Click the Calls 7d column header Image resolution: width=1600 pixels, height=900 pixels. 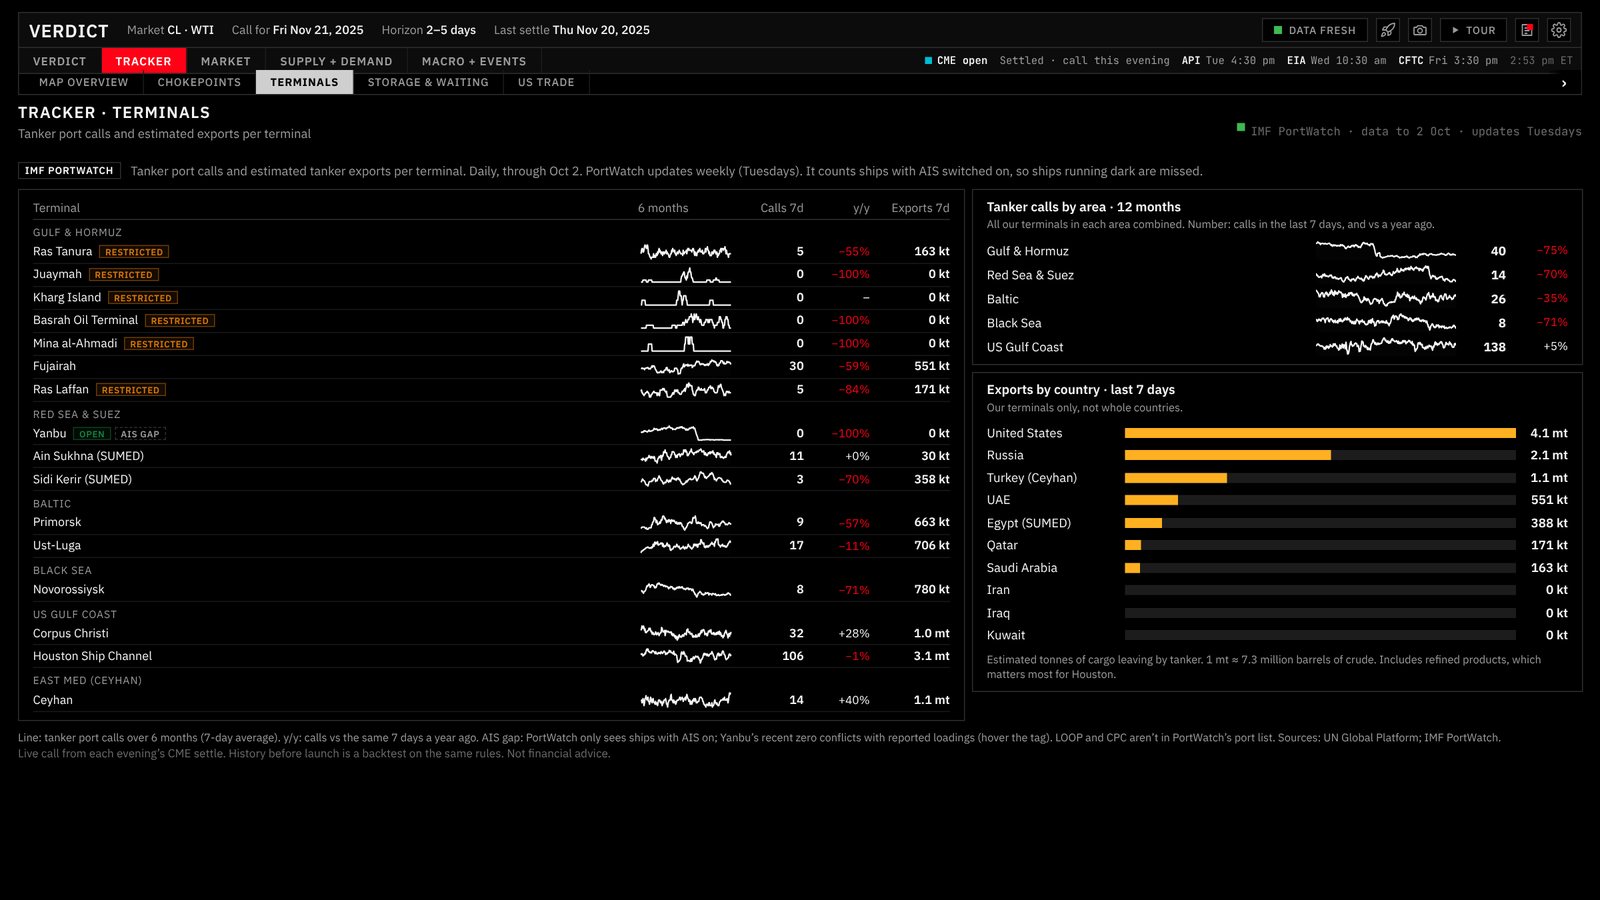(782, 208)
